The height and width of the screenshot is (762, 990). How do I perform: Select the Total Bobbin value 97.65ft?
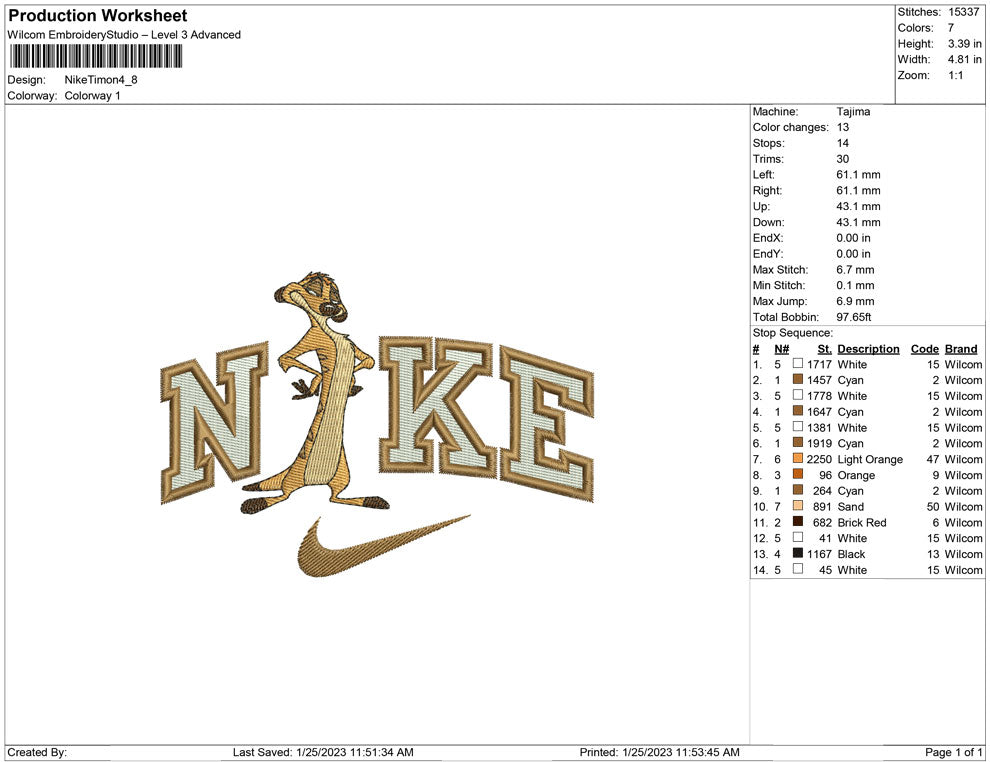(x=854, y=317)
